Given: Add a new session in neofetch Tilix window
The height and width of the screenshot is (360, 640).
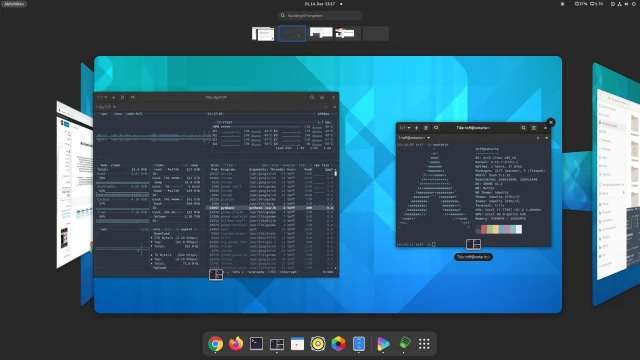Looking at the screenshot, I should [416, 128].
